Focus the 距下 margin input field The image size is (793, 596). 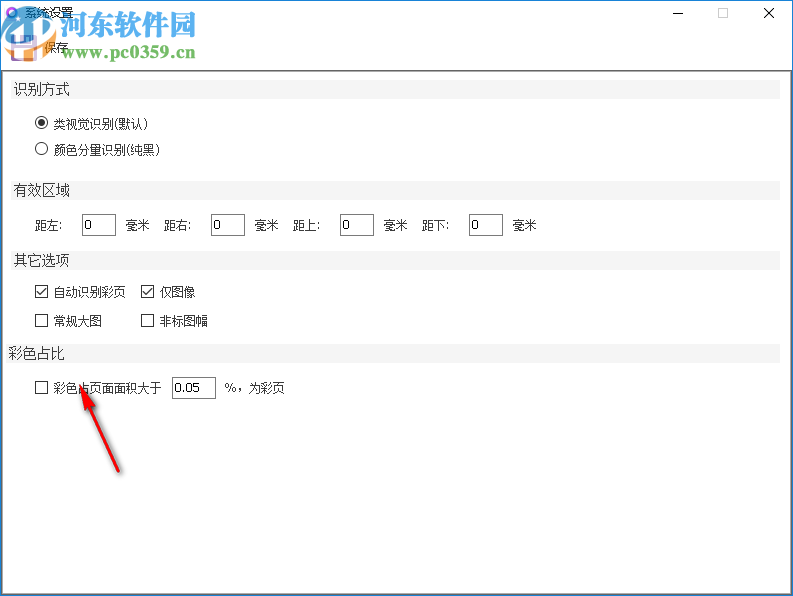486,225
